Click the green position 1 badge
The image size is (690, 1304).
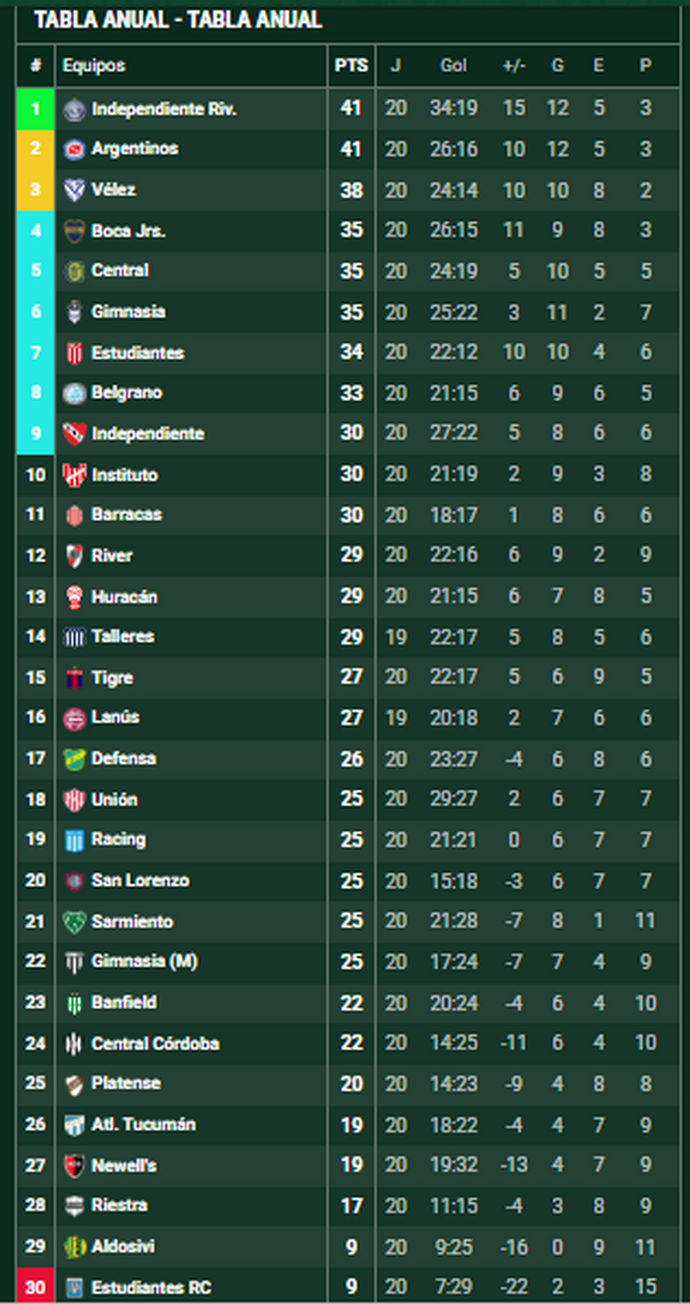pos(36,109)
